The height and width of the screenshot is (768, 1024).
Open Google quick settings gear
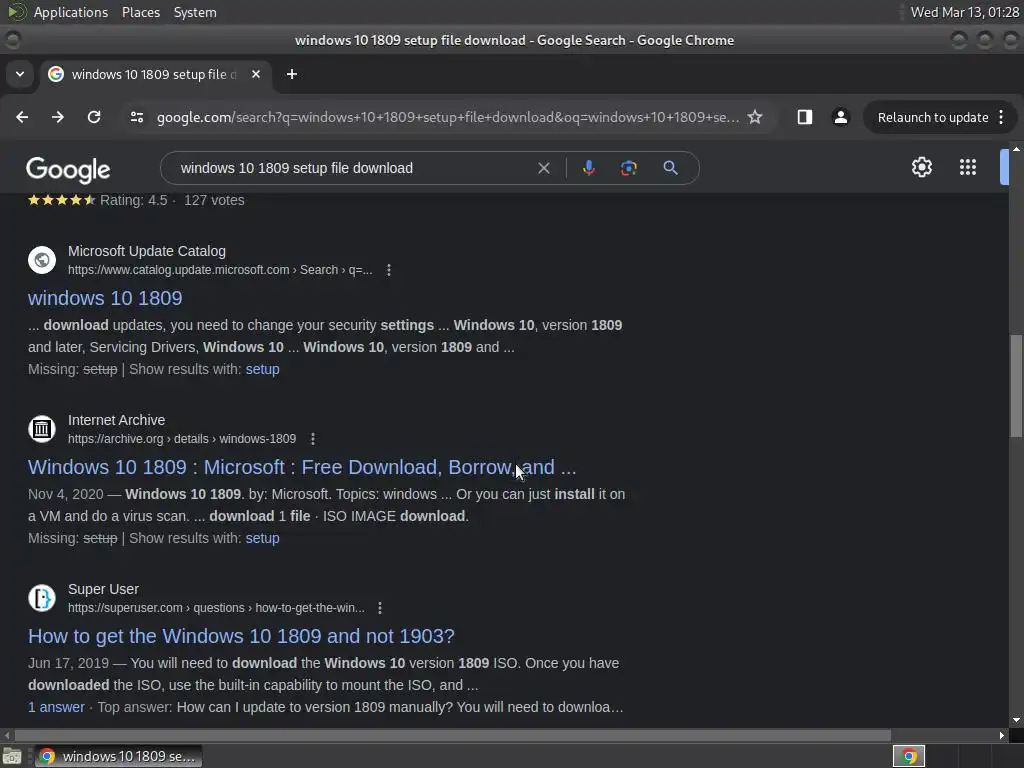click(921, 167)
